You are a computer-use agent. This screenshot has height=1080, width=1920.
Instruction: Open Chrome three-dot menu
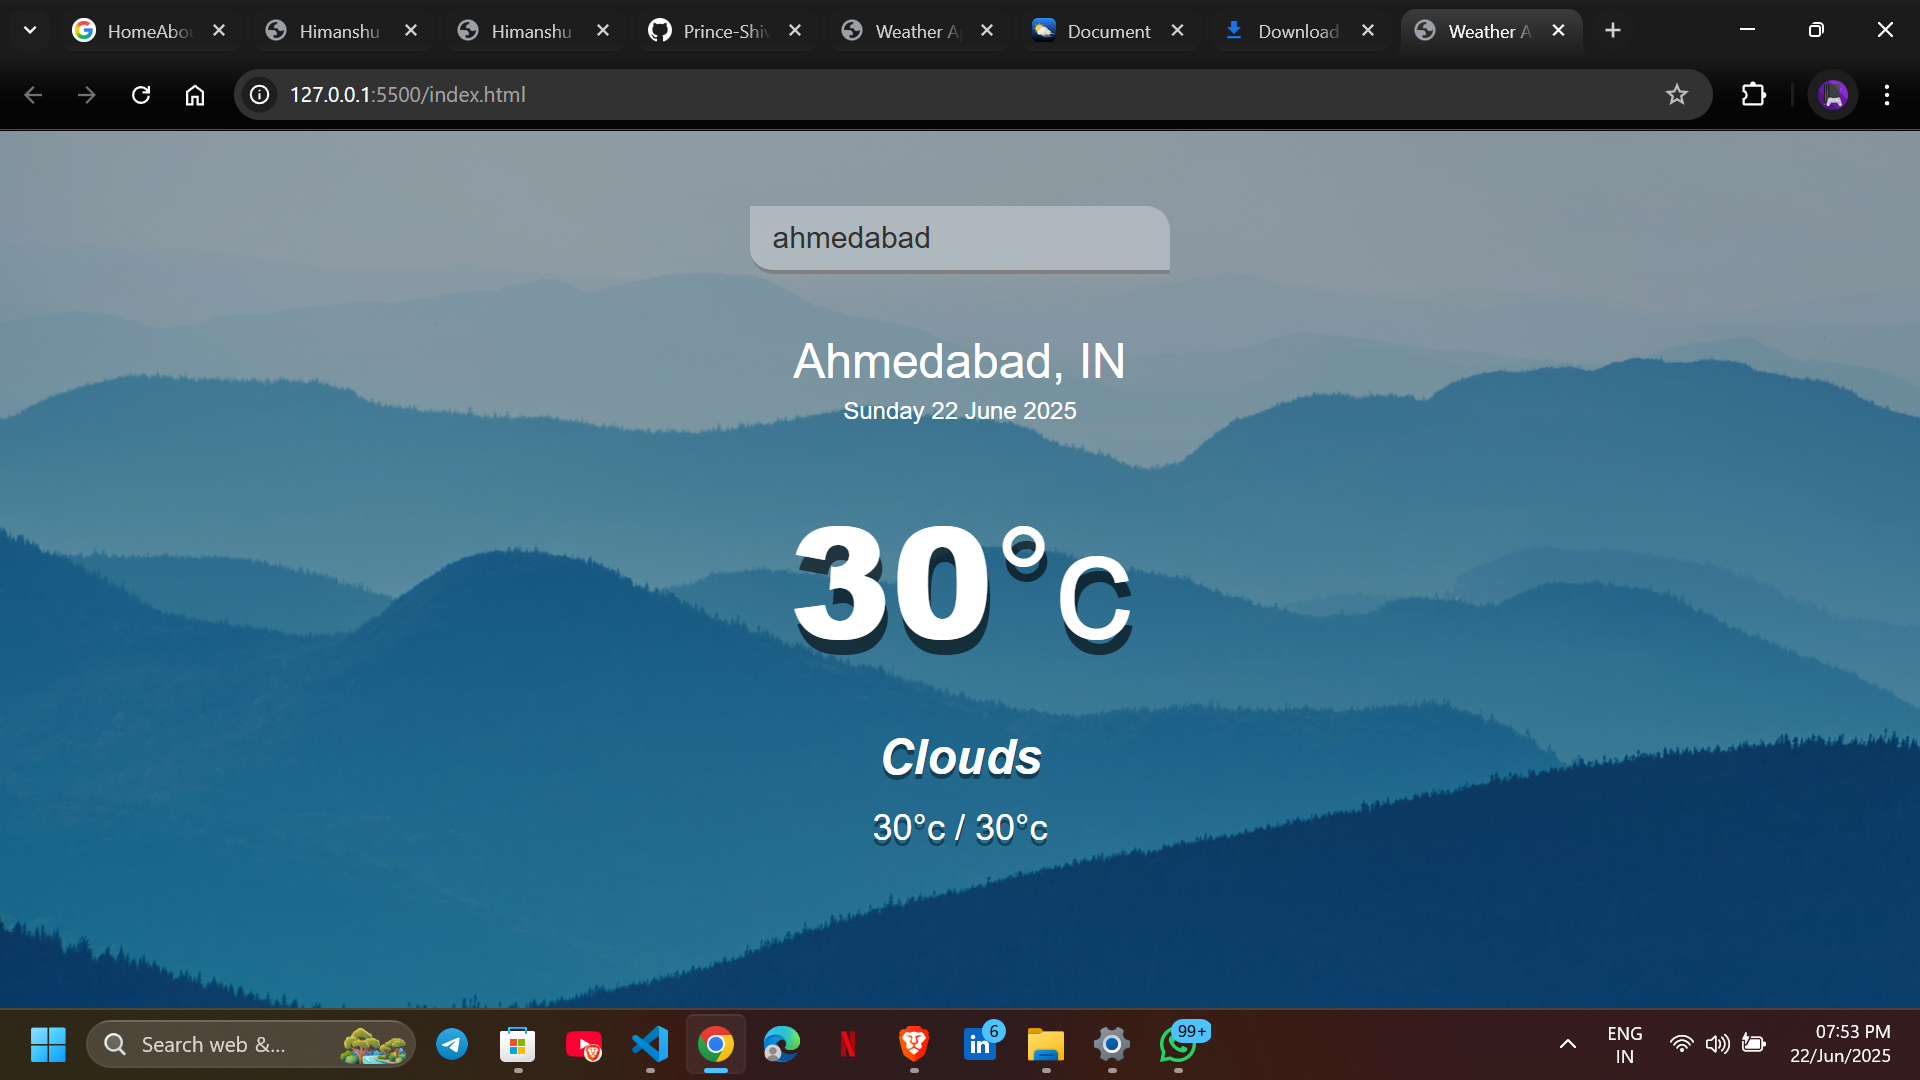coord(1887,95)
